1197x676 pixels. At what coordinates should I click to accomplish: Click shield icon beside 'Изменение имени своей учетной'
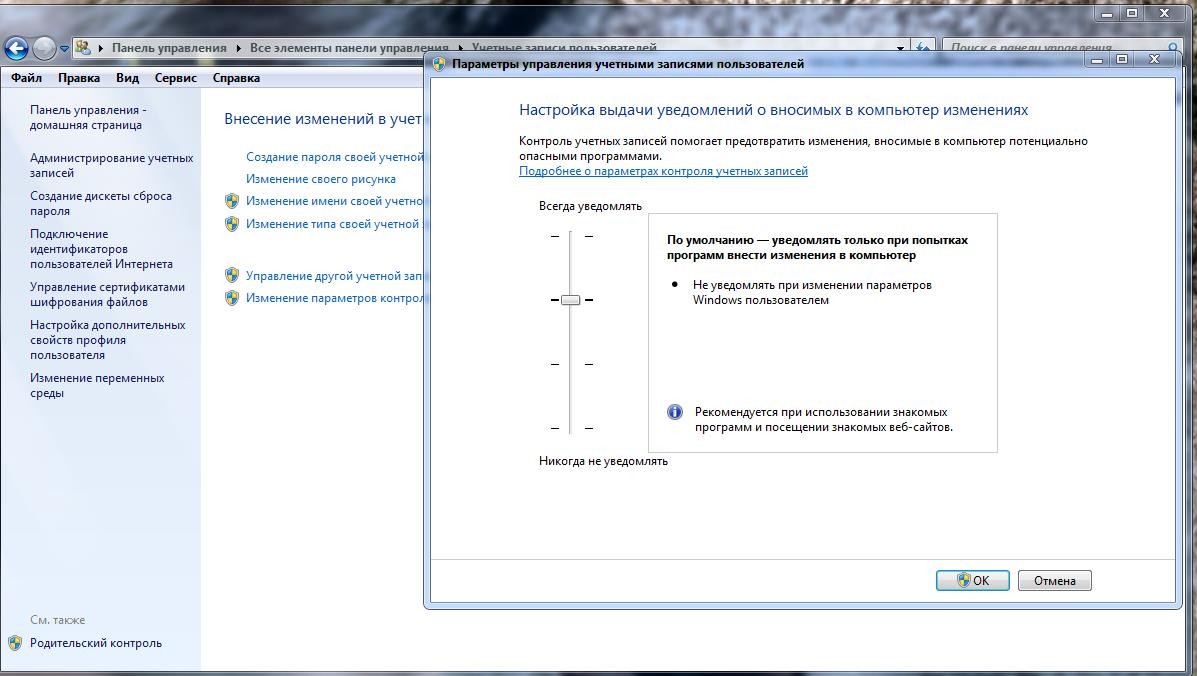232,201
